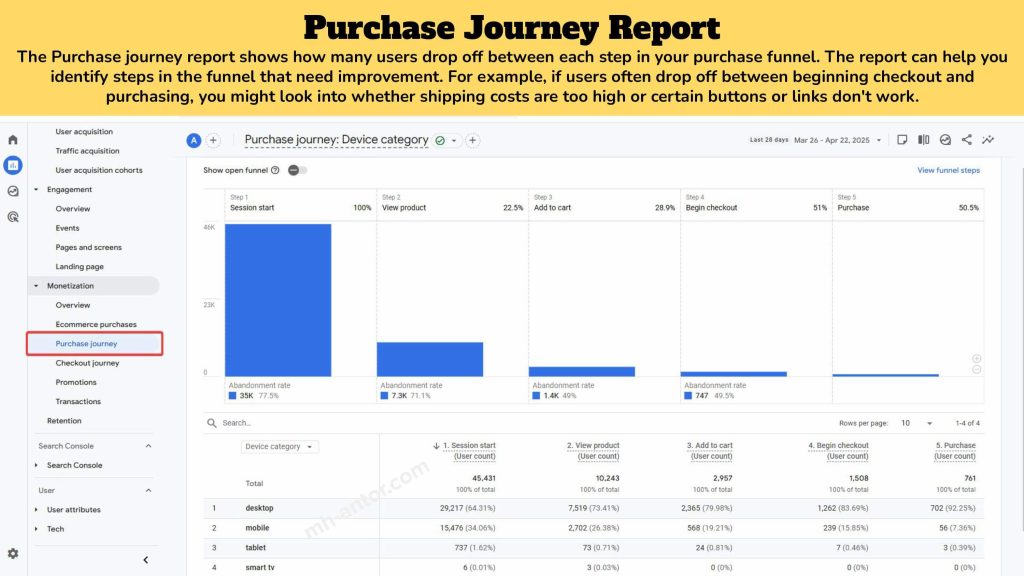This screenshot has height=576, width=1024.
Task: Open the Insights sparkline icon
Action: 988,140
